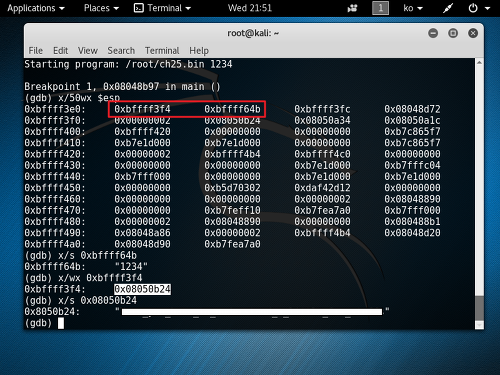Click the Wed 21:51 clock
This screenshot has height=375, width=500.
[x=250, y=8]
